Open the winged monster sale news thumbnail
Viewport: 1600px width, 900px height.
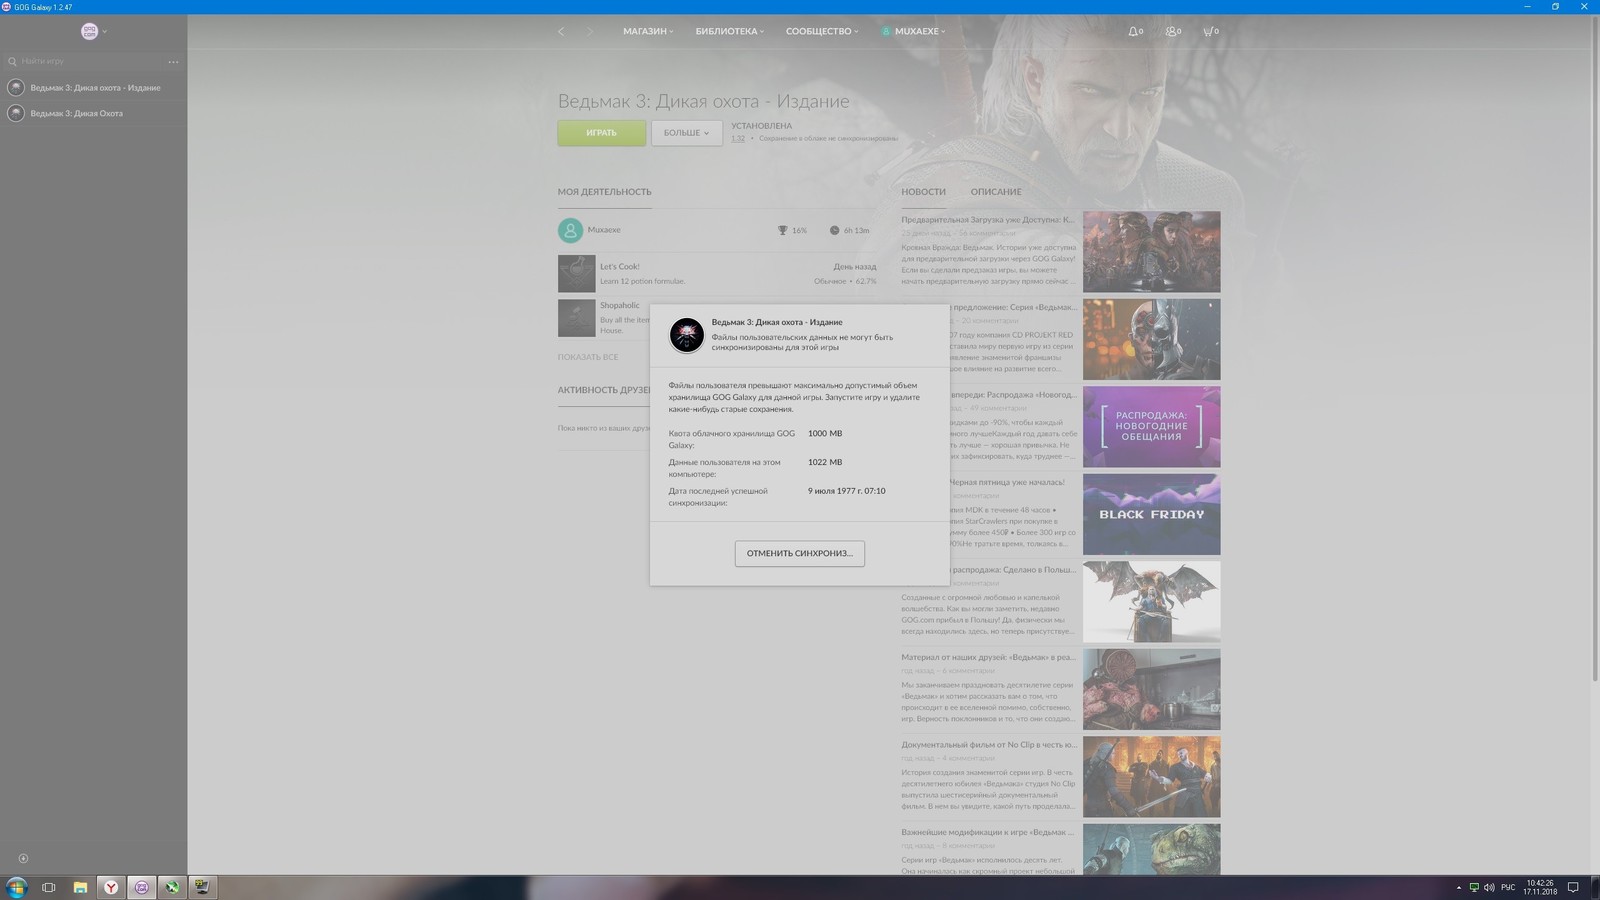(x=1151, y=601)
